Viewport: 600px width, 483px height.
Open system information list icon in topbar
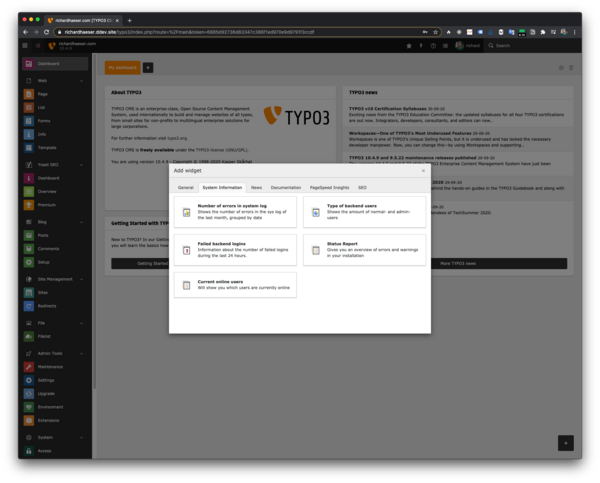click(x=445, y=46)
